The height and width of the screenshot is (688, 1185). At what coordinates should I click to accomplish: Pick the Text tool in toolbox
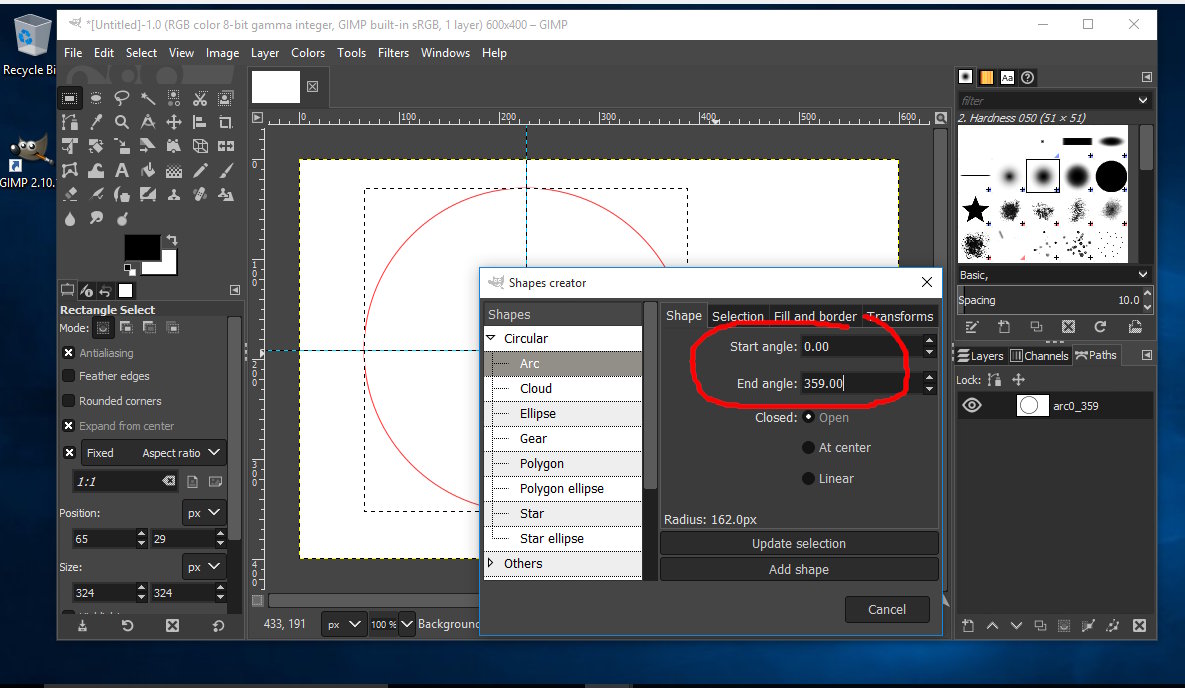pyautogui.click(x=122, y=171)
